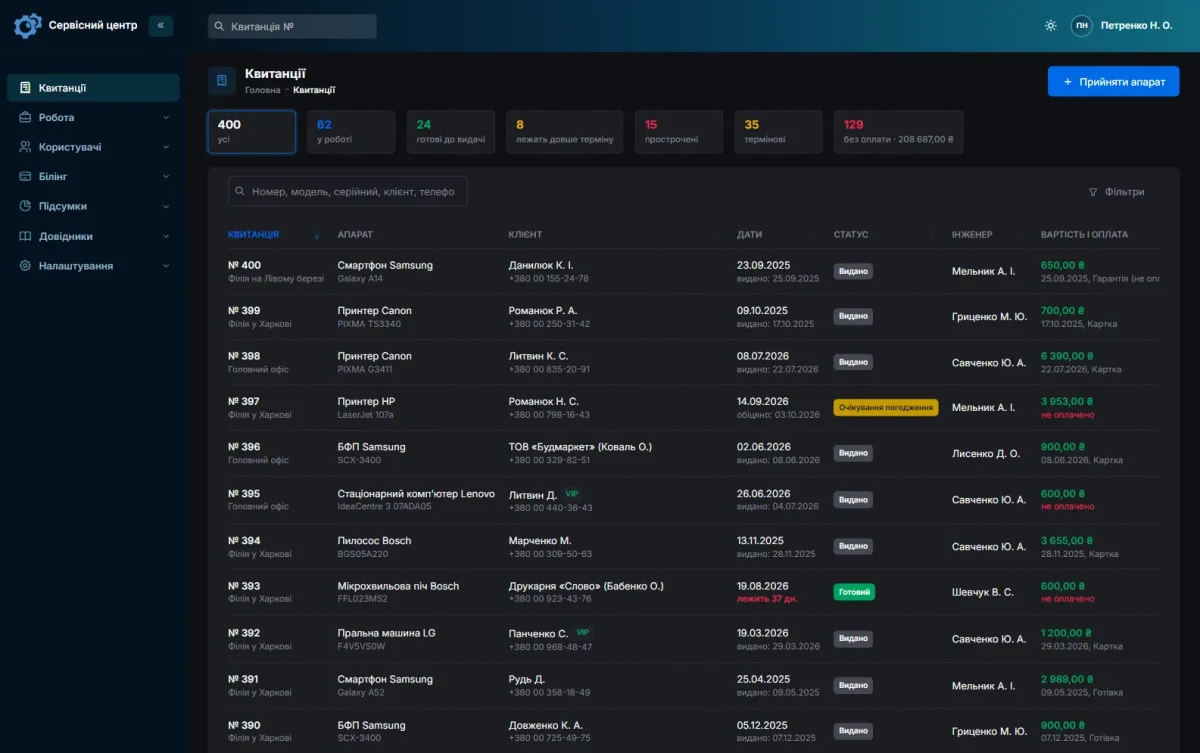Sort by the Статус column header
This screenshot has width=1200, height=753.
(x=851, y=235)
